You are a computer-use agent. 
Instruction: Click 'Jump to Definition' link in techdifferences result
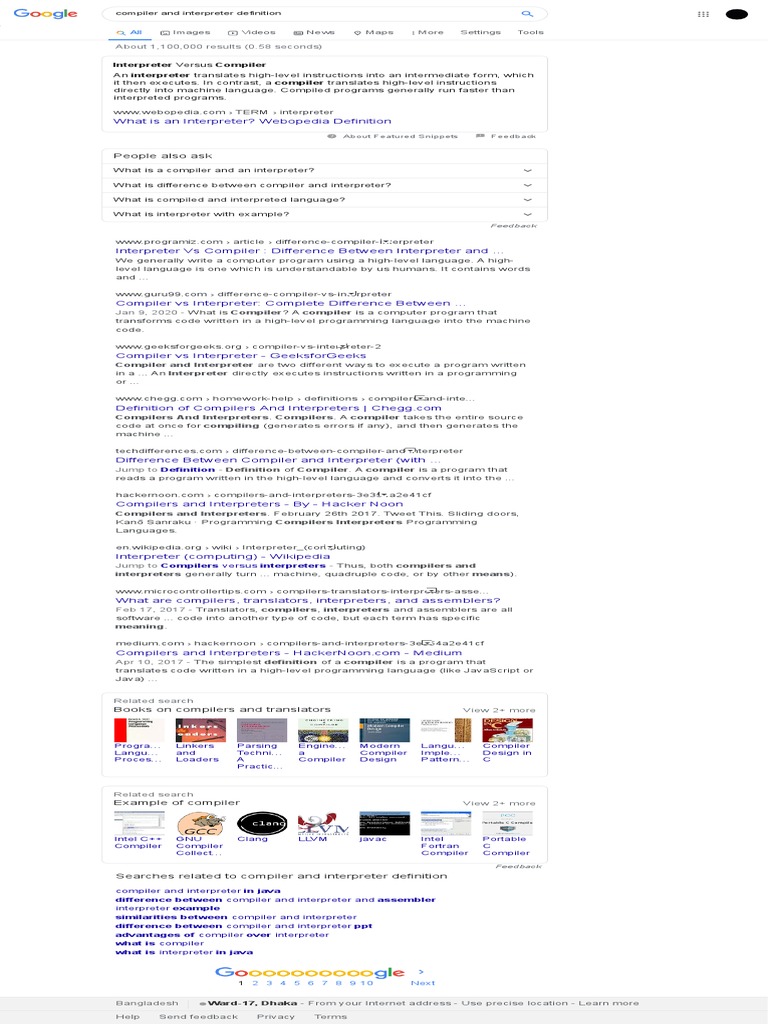(x=165, y=470)
